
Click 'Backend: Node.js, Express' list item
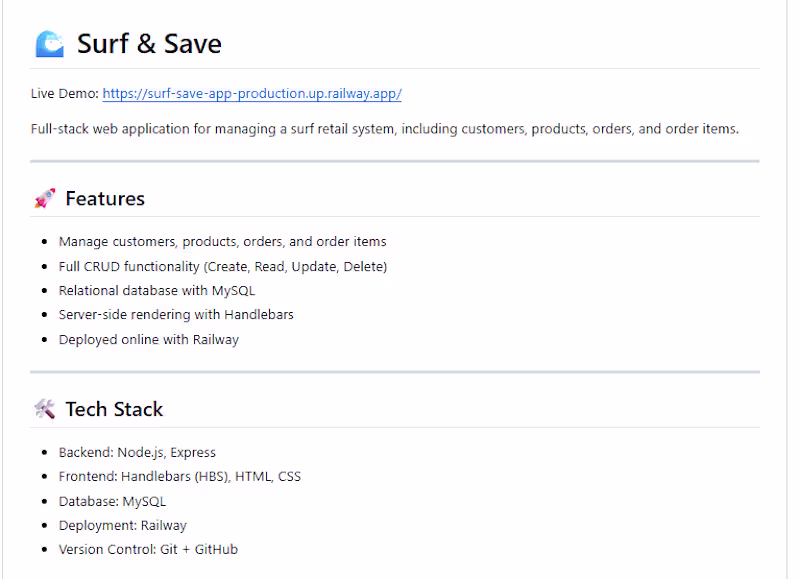[137, 452]
